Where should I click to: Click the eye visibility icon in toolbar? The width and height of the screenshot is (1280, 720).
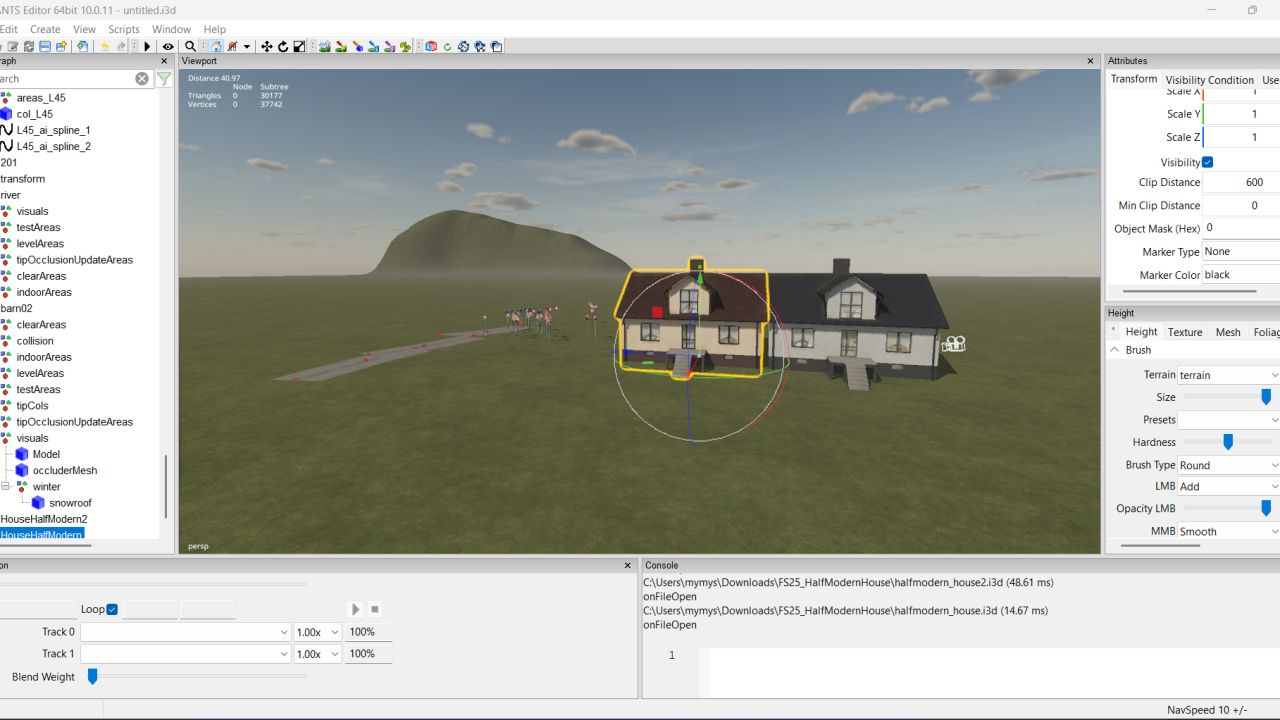[168, 46]
